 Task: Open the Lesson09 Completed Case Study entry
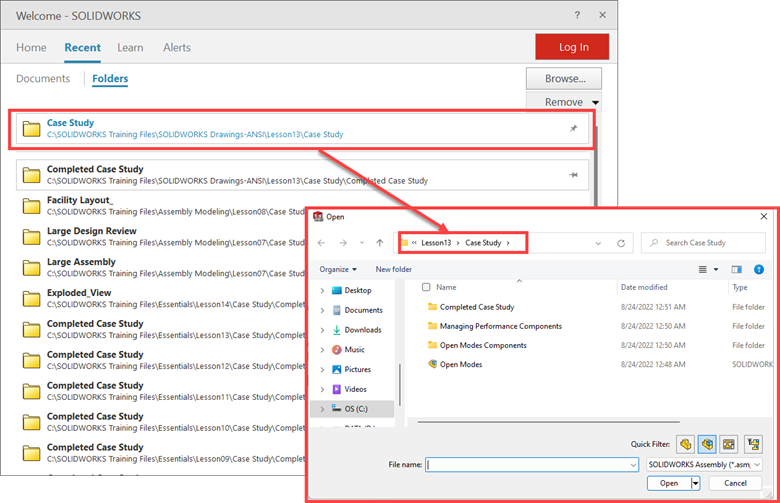162,453
